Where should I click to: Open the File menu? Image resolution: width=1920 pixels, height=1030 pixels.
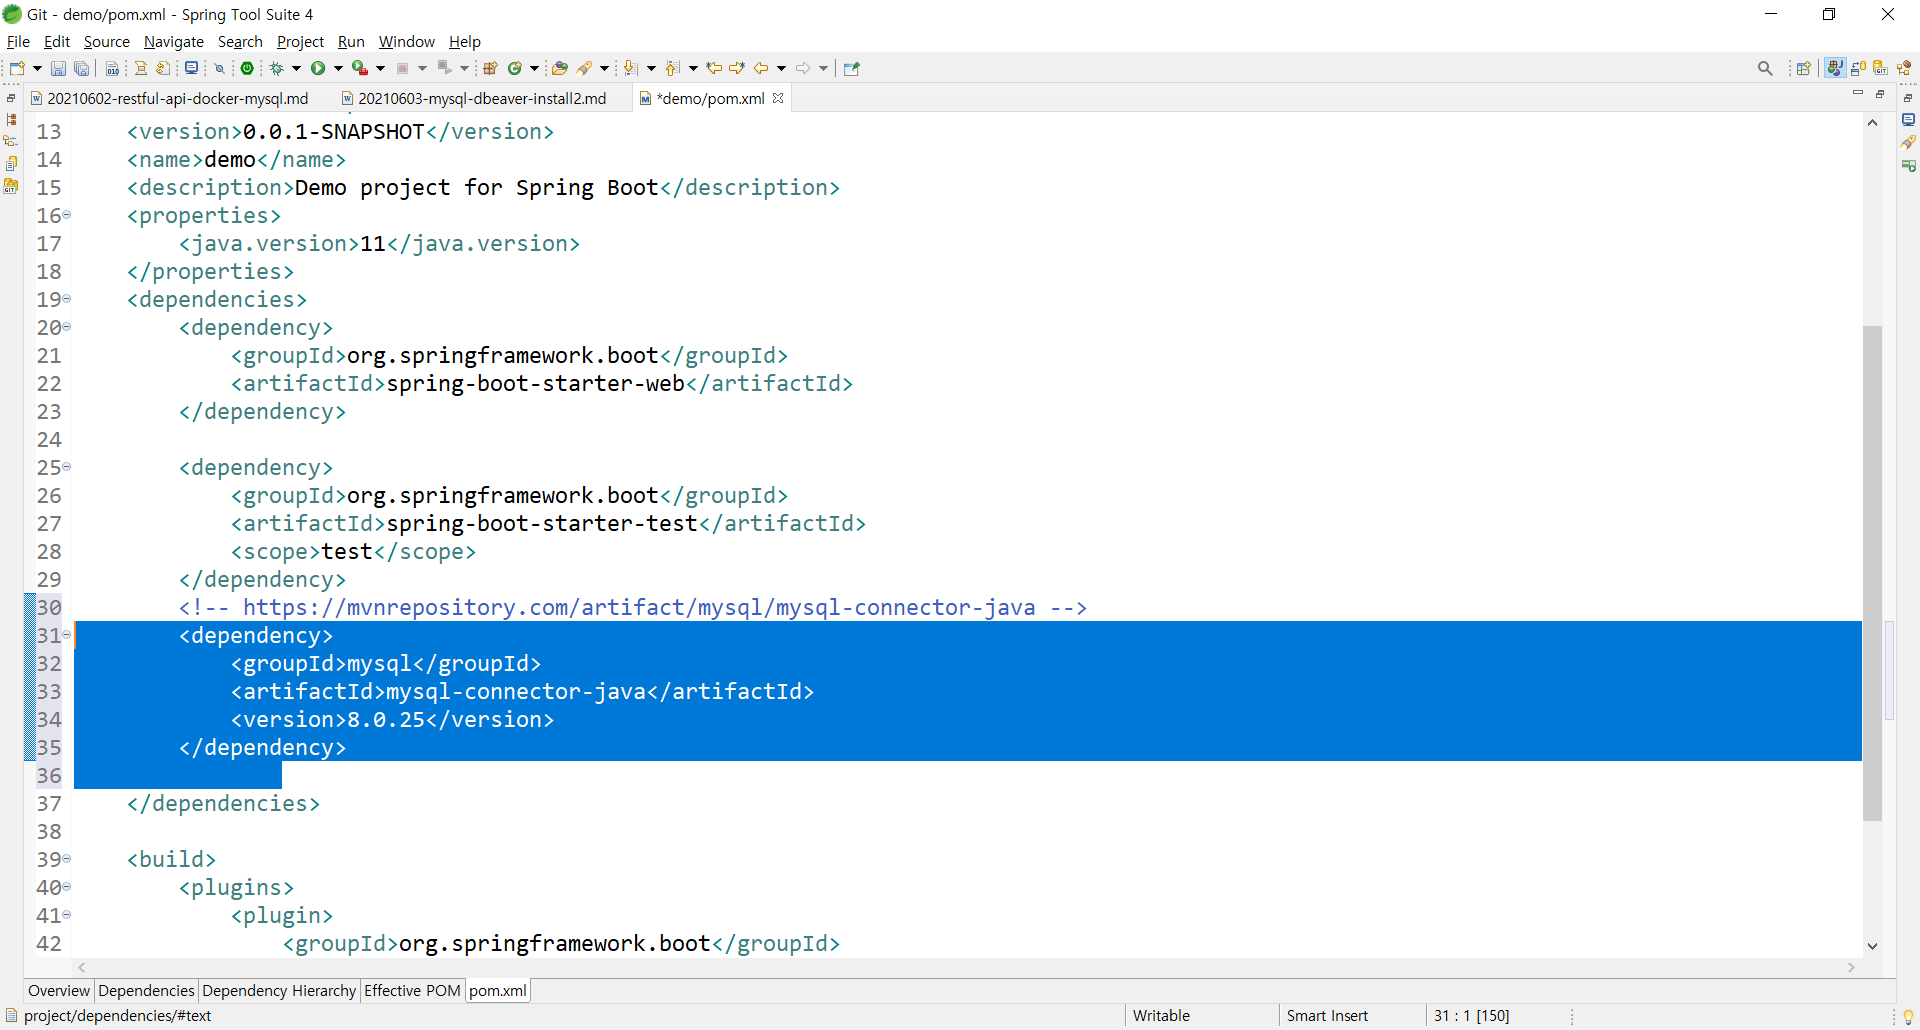coord(18,41)
